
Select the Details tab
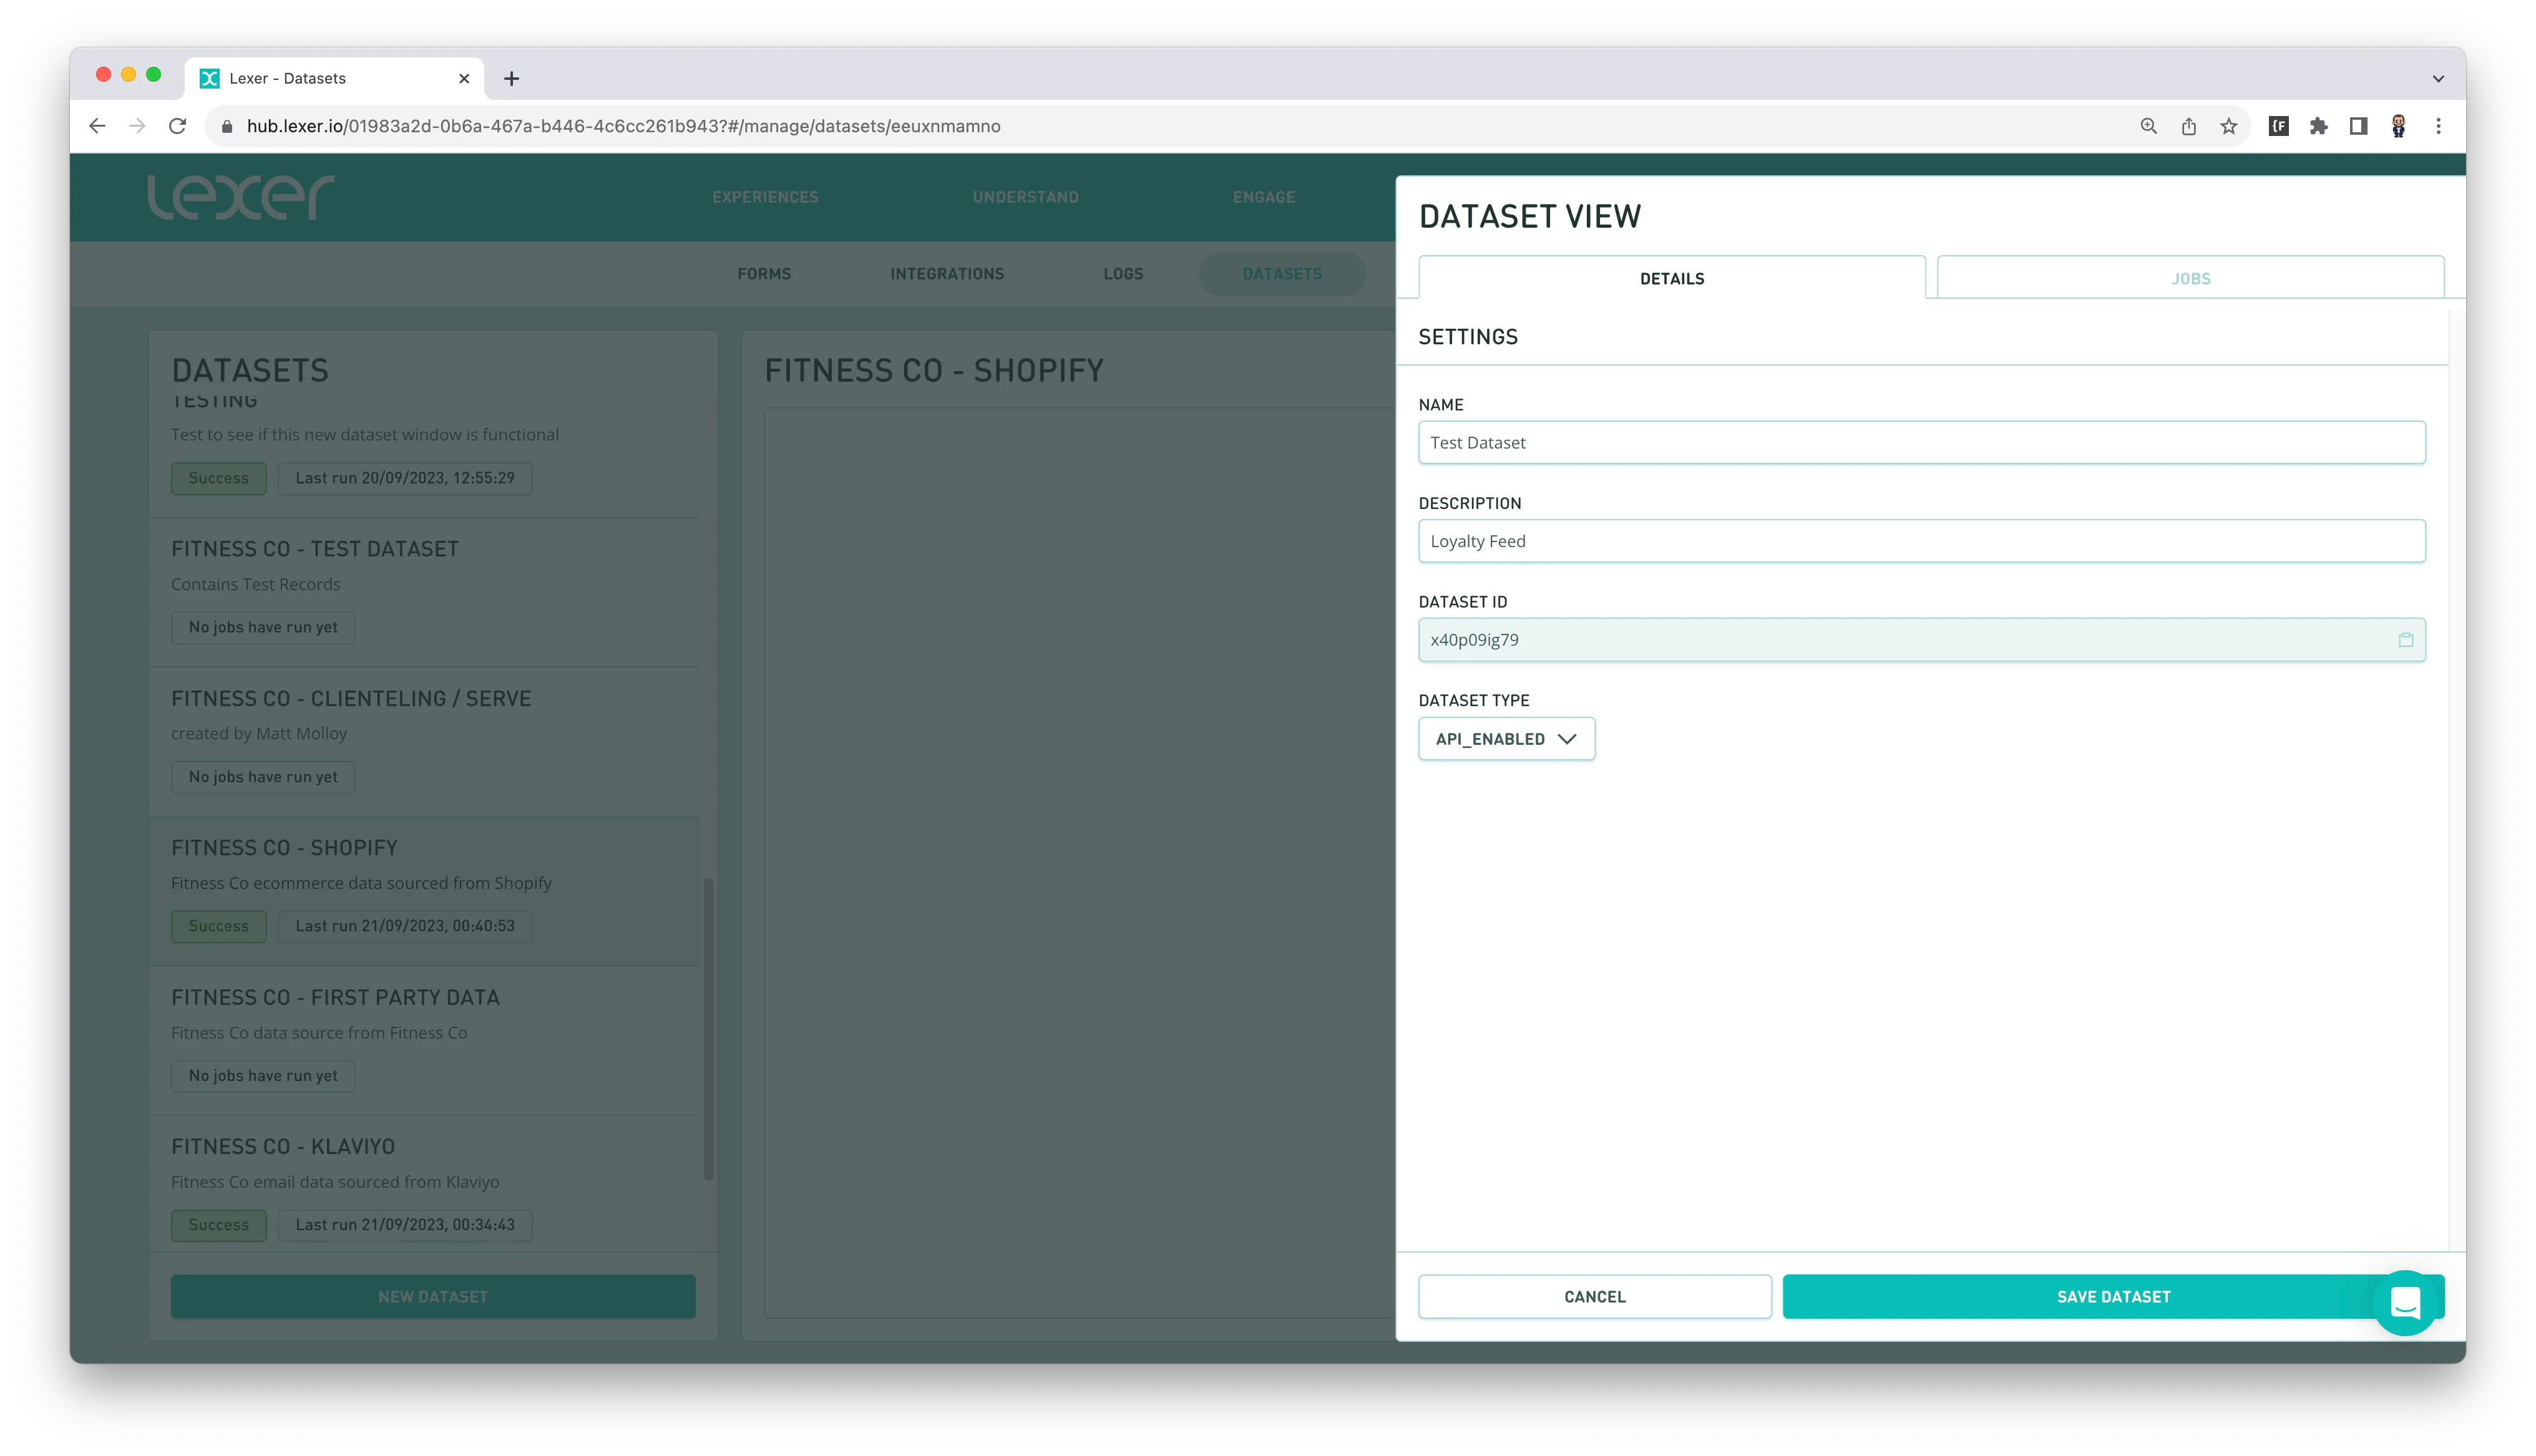1671,278
